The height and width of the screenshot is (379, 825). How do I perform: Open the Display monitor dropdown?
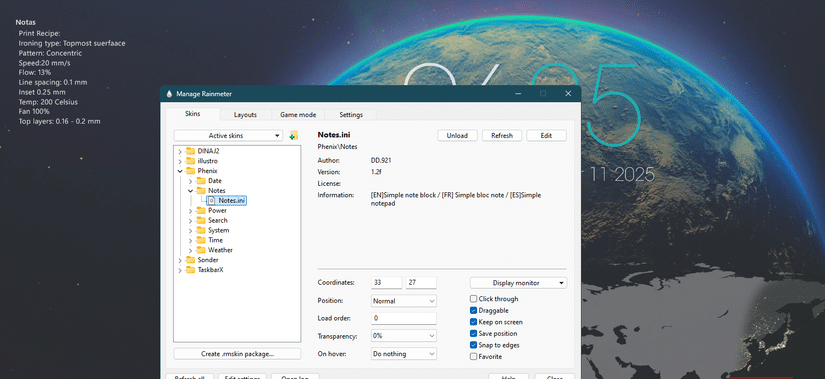point(518,283)
